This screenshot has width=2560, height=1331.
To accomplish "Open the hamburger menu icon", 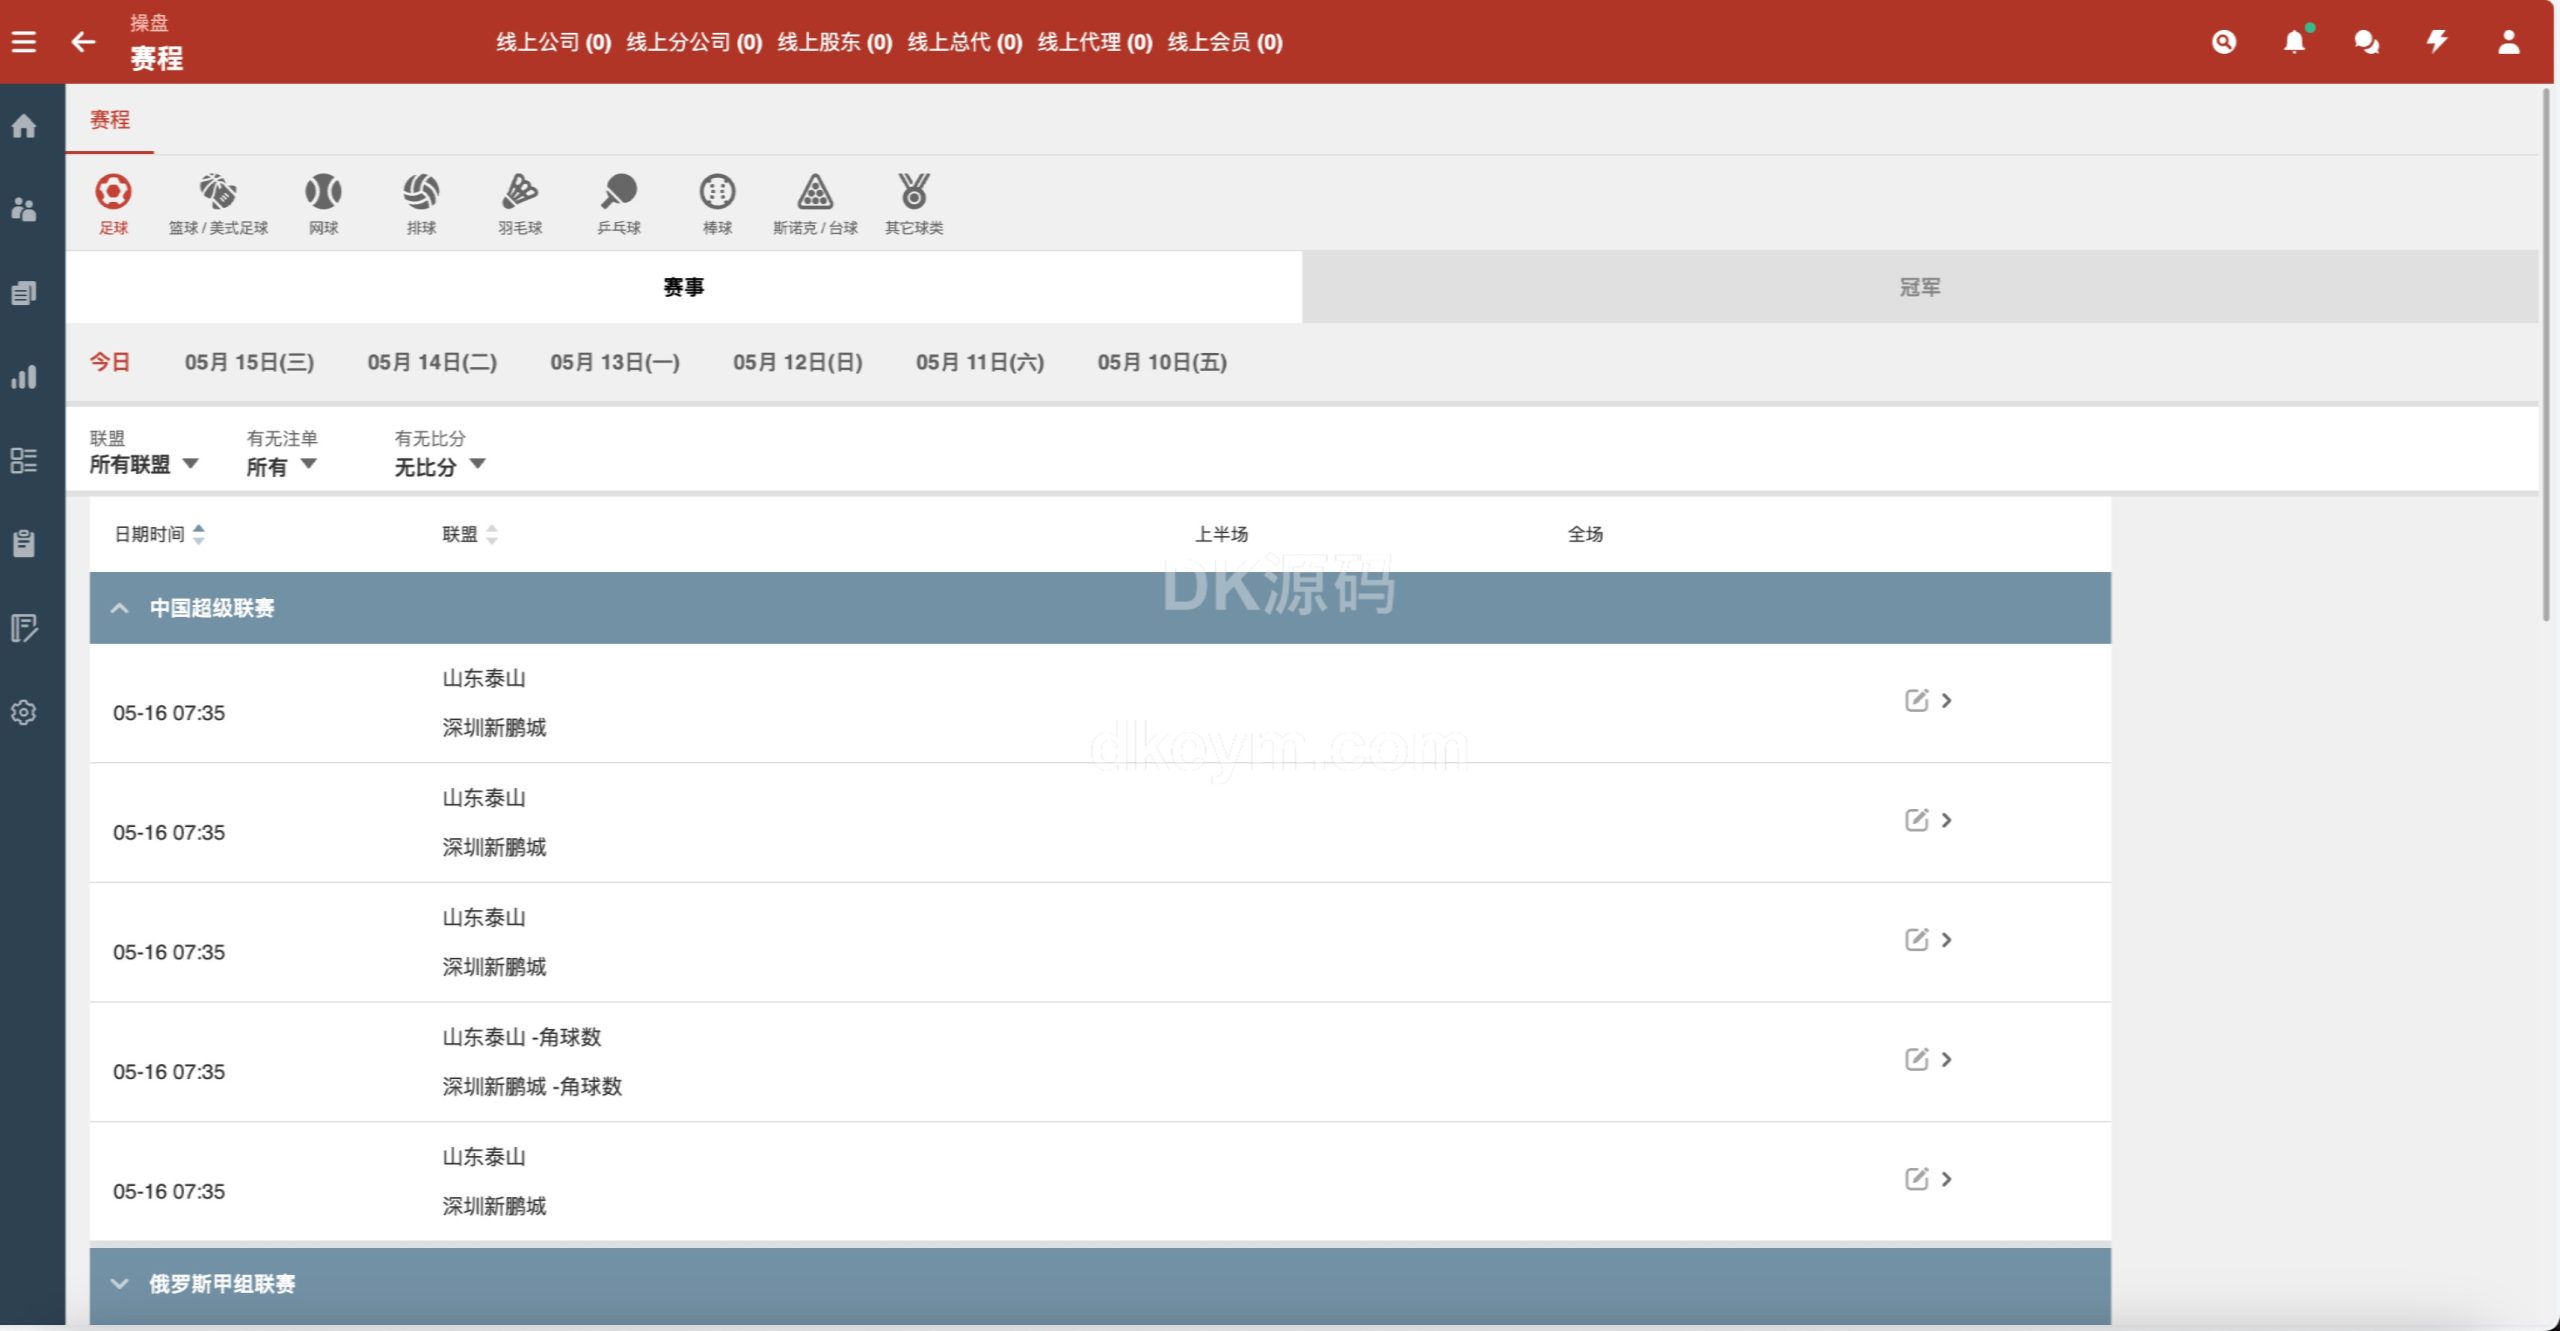I will coord(24,42).
